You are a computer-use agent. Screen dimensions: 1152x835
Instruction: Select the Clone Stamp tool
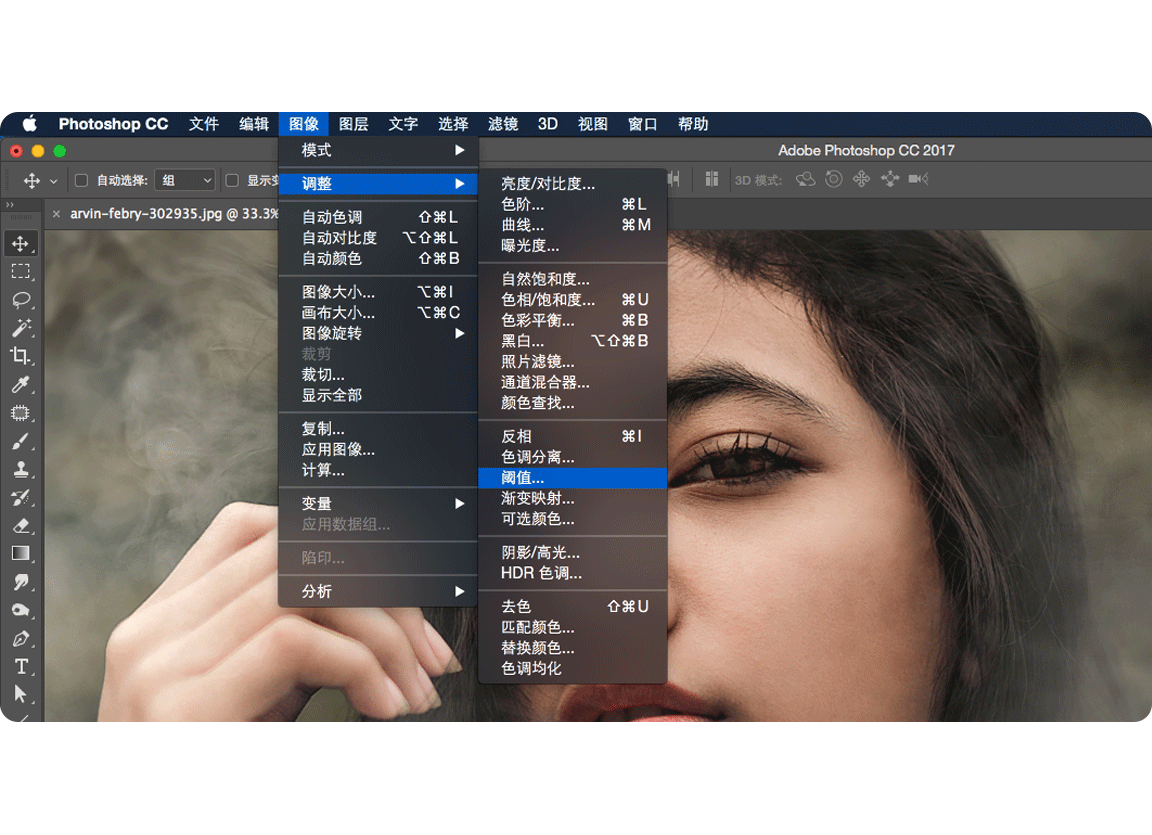click(21, 469)
